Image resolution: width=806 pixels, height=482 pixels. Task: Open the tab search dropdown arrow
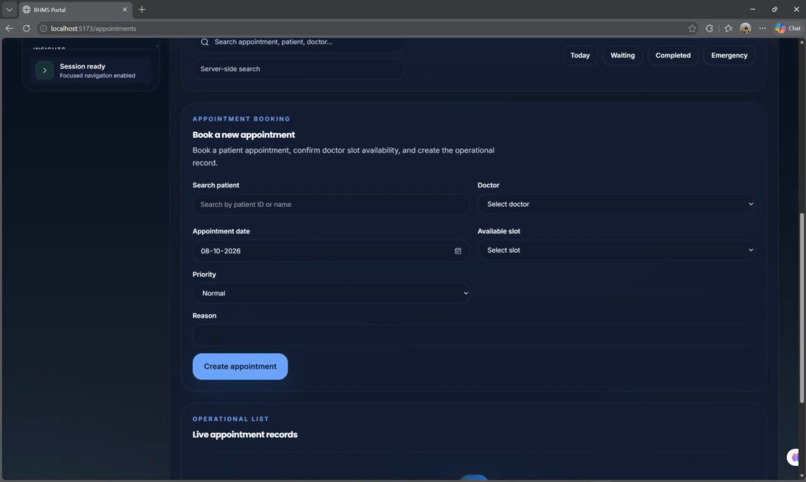point(9,9)
